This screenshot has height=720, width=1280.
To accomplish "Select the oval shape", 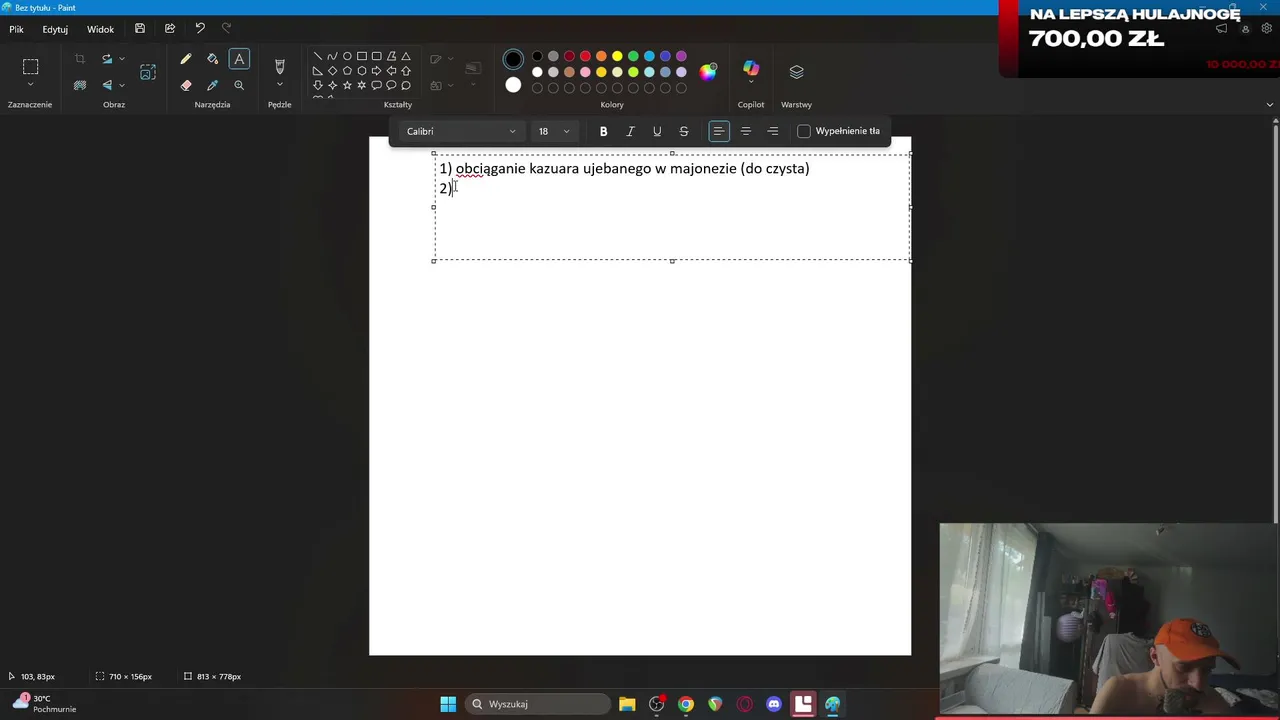I will tap(347, 56).
